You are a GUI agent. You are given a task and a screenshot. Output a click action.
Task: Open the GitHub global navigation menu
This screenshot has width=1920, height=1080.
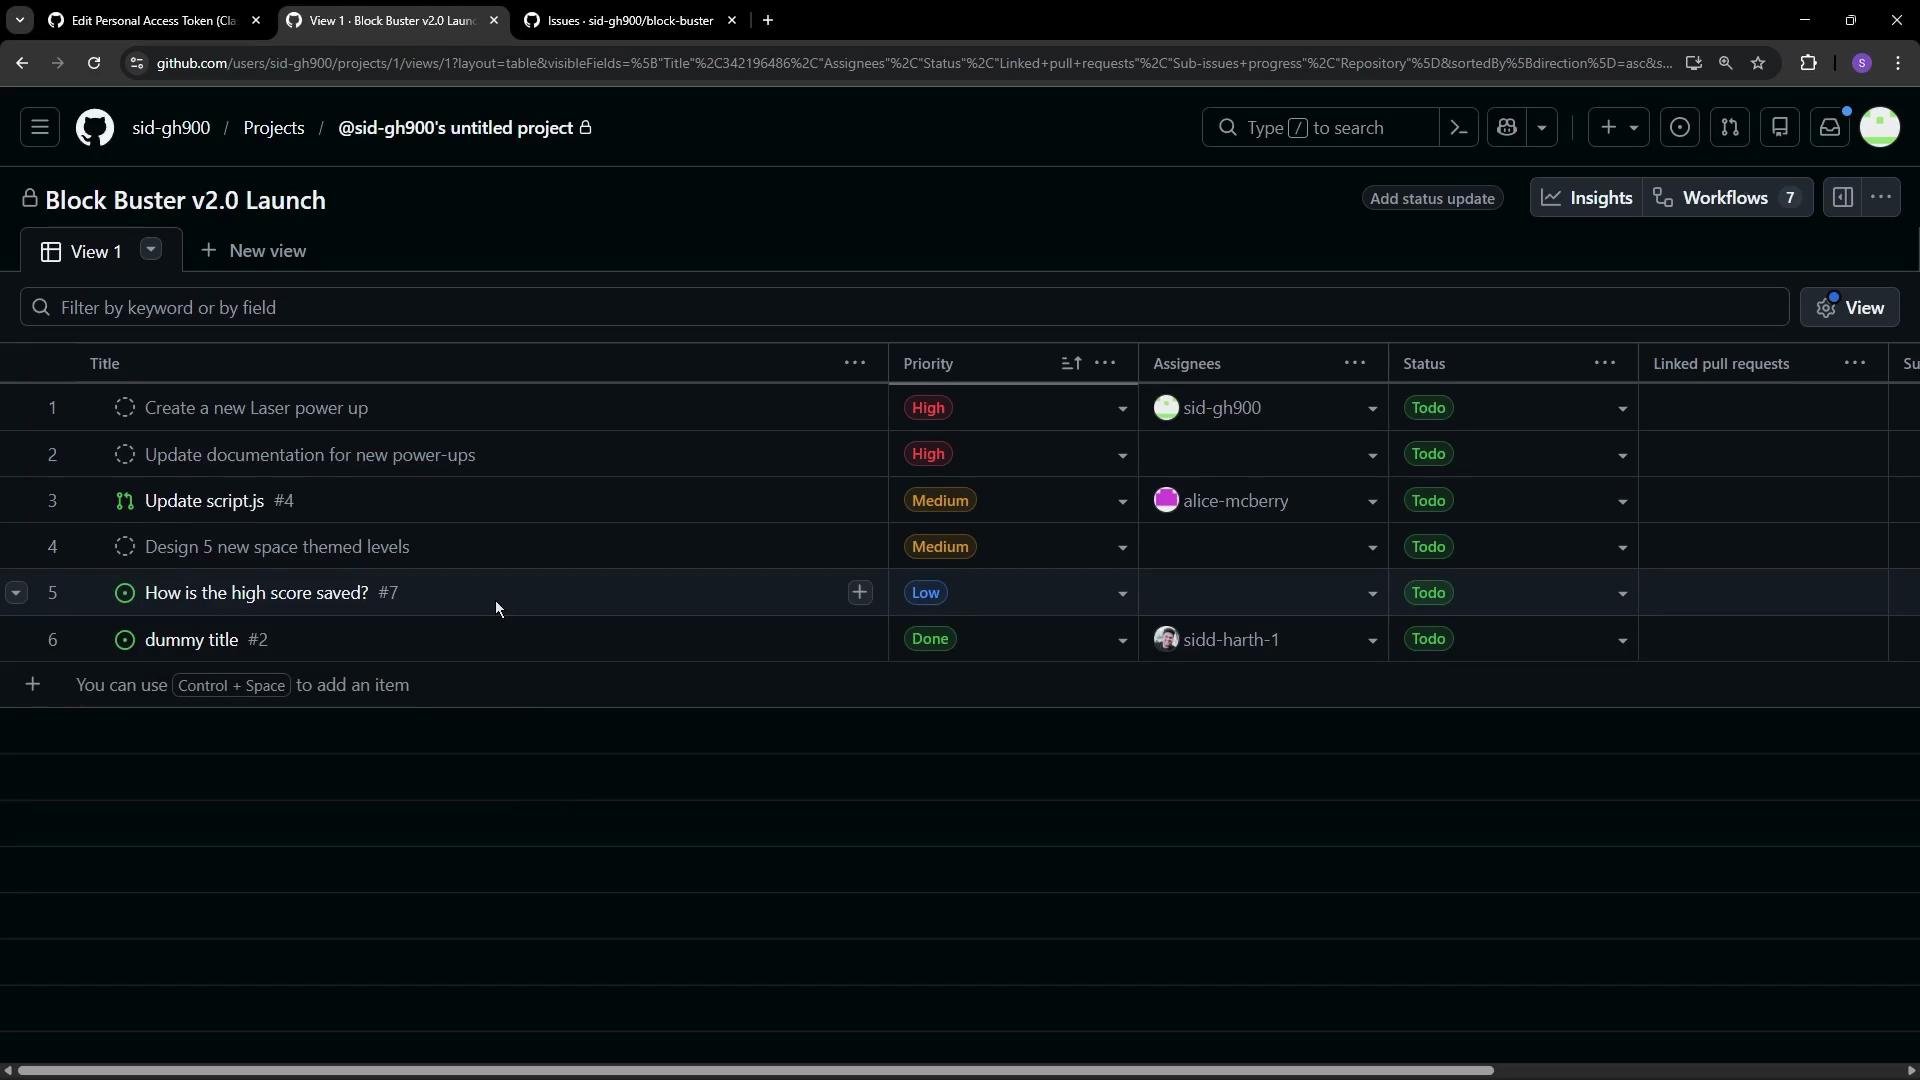pyautogui.click(x=40, y=128)
